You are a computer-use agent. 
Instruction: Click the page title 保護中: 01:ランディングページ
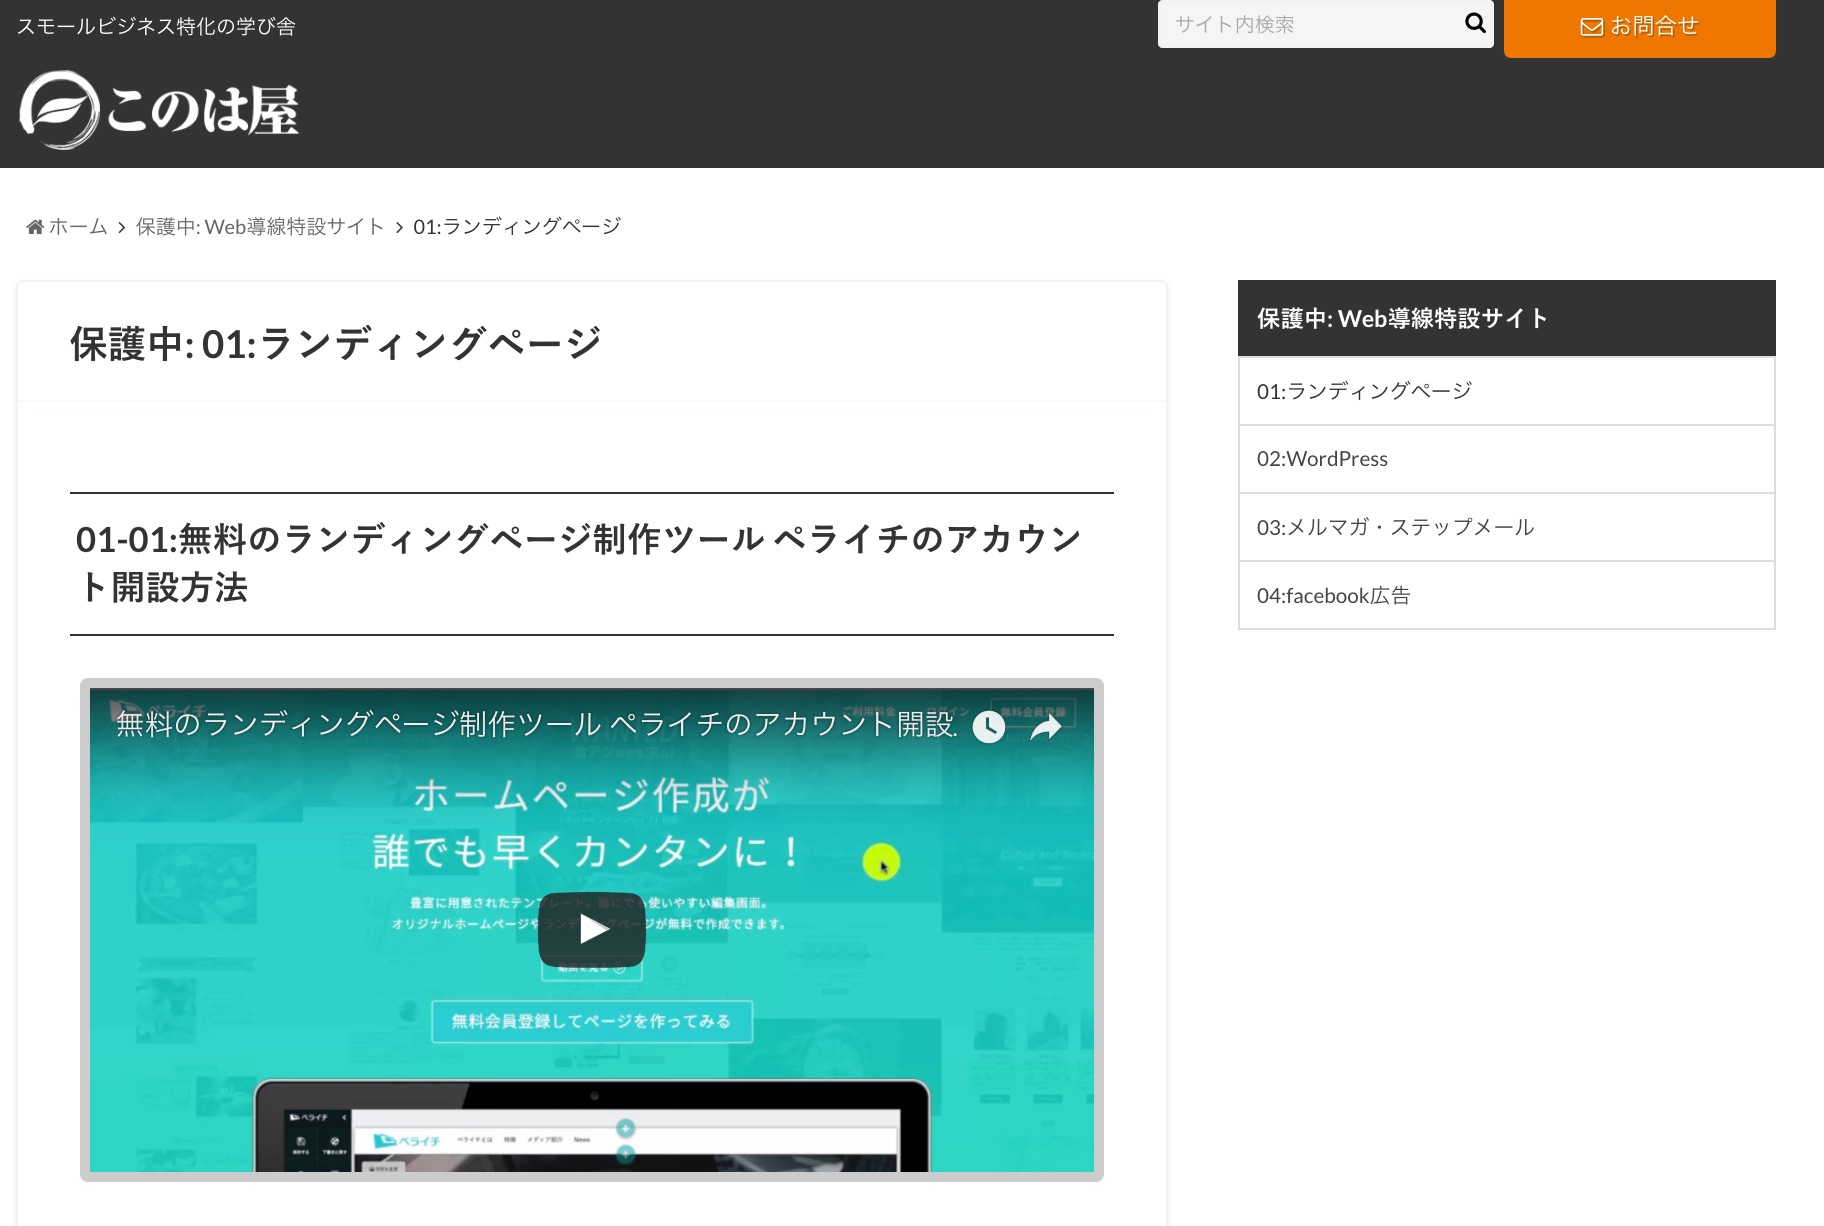(335, 344)
